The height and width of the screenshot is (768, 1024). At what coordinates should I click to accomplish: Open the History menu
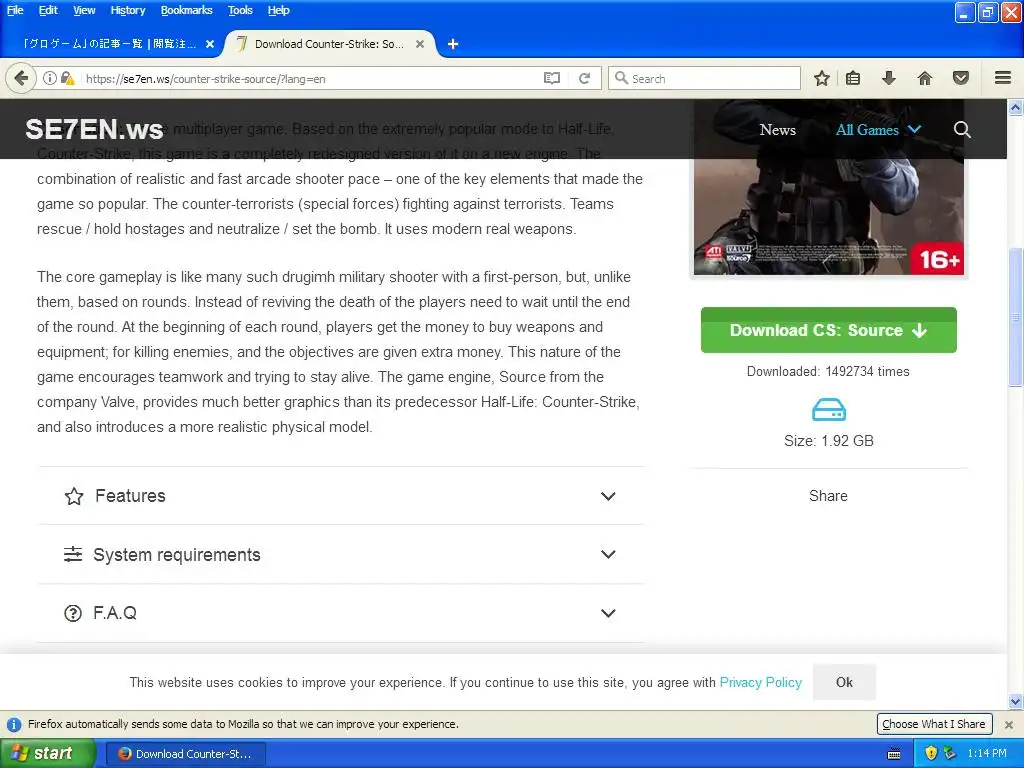[x=127, y=10]
